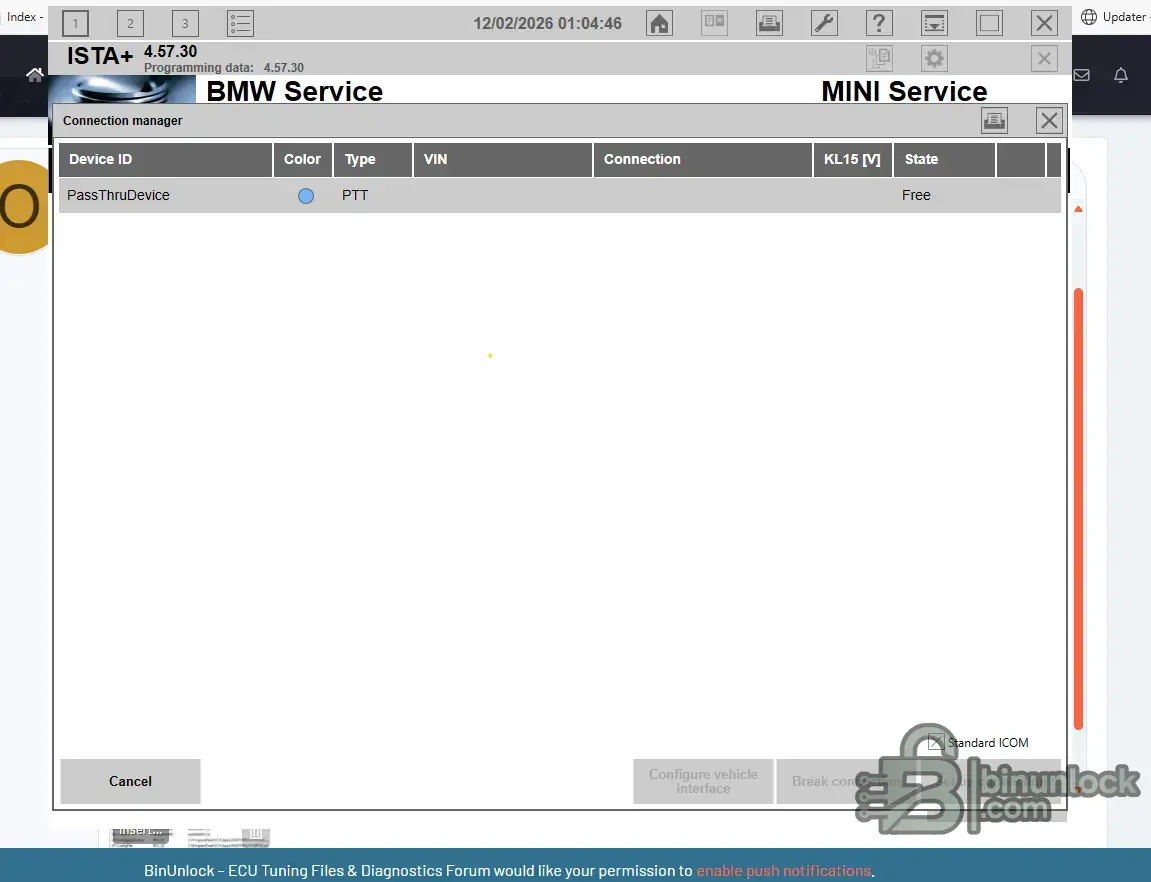Image resolution: width=1151 pixels, height=882 pixels.
Task: Click the blue color dot for PassThruDevice
Action: pyautogui.click(x=306, y=196)
